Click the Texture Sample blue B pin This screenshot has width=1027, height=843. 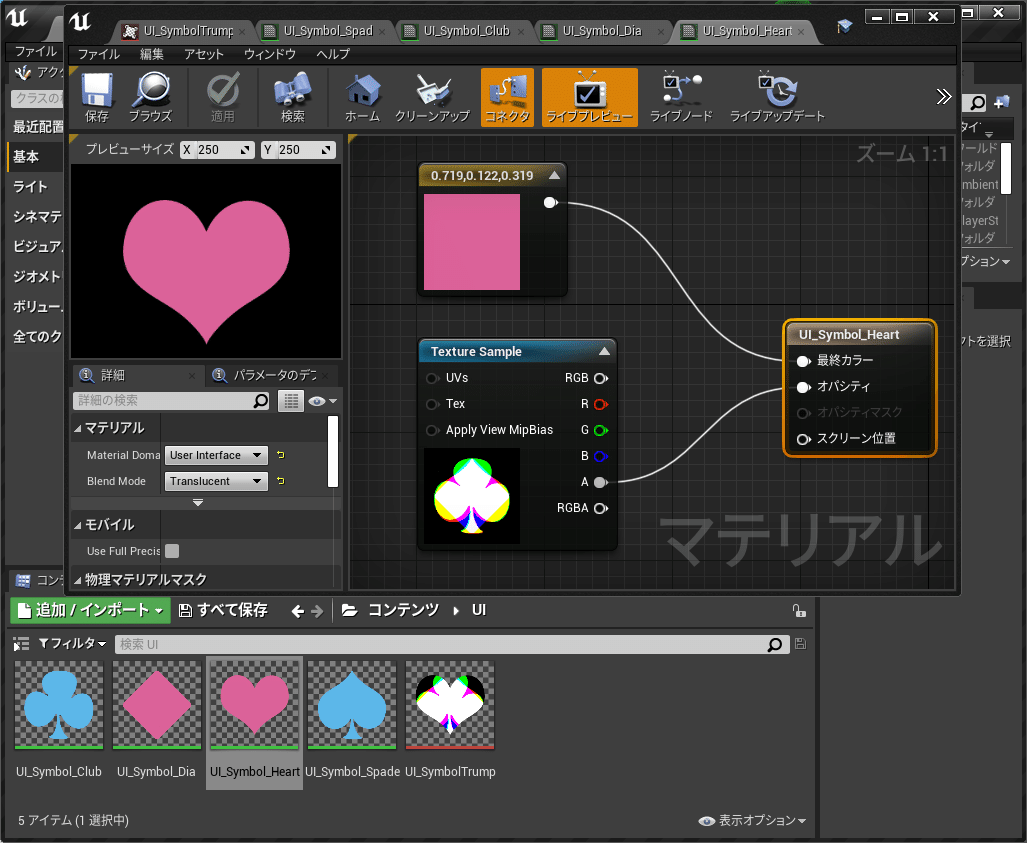coord(601,456)
